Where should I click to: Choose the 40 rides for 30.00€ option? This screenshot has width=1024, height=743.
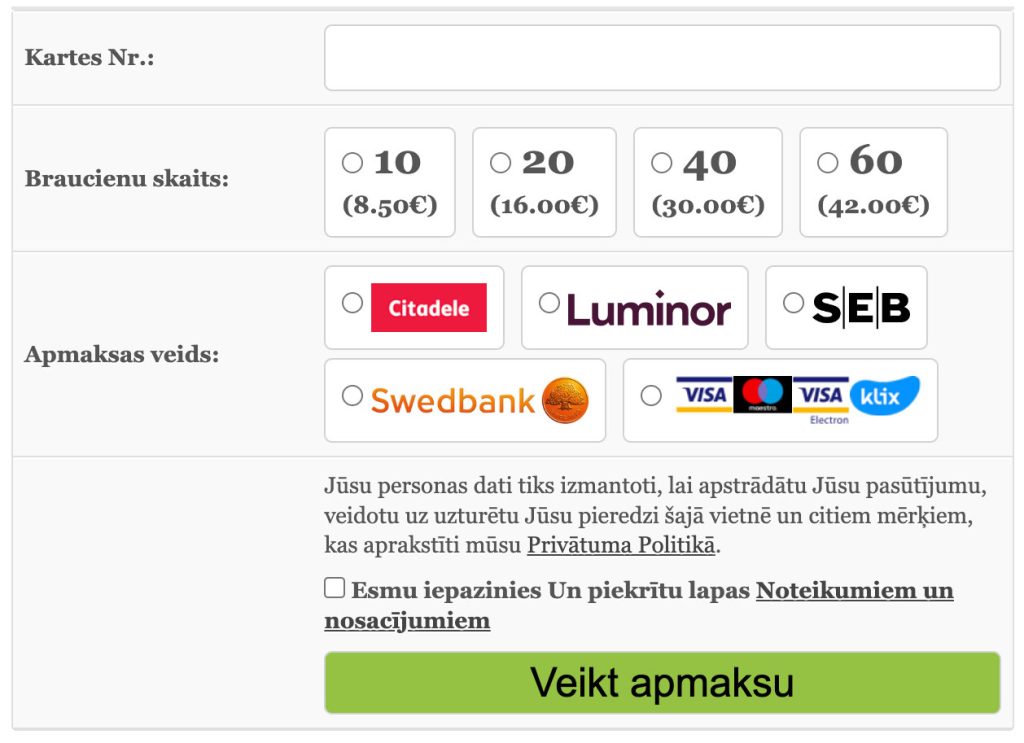point(661,162)
